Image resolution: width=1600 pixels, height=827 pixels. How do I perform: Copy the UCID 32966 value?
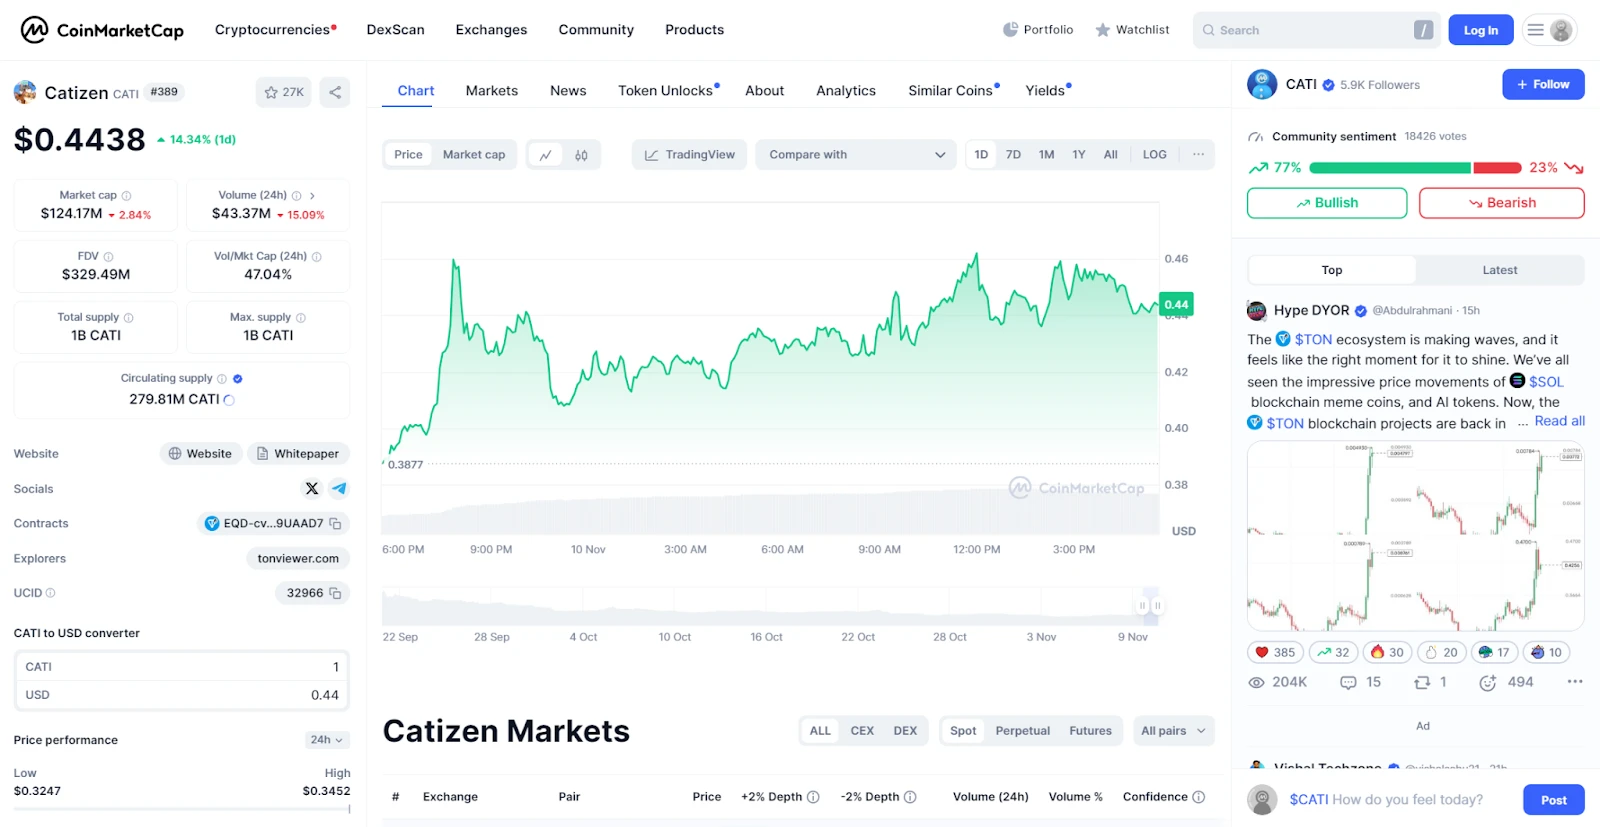336,594
